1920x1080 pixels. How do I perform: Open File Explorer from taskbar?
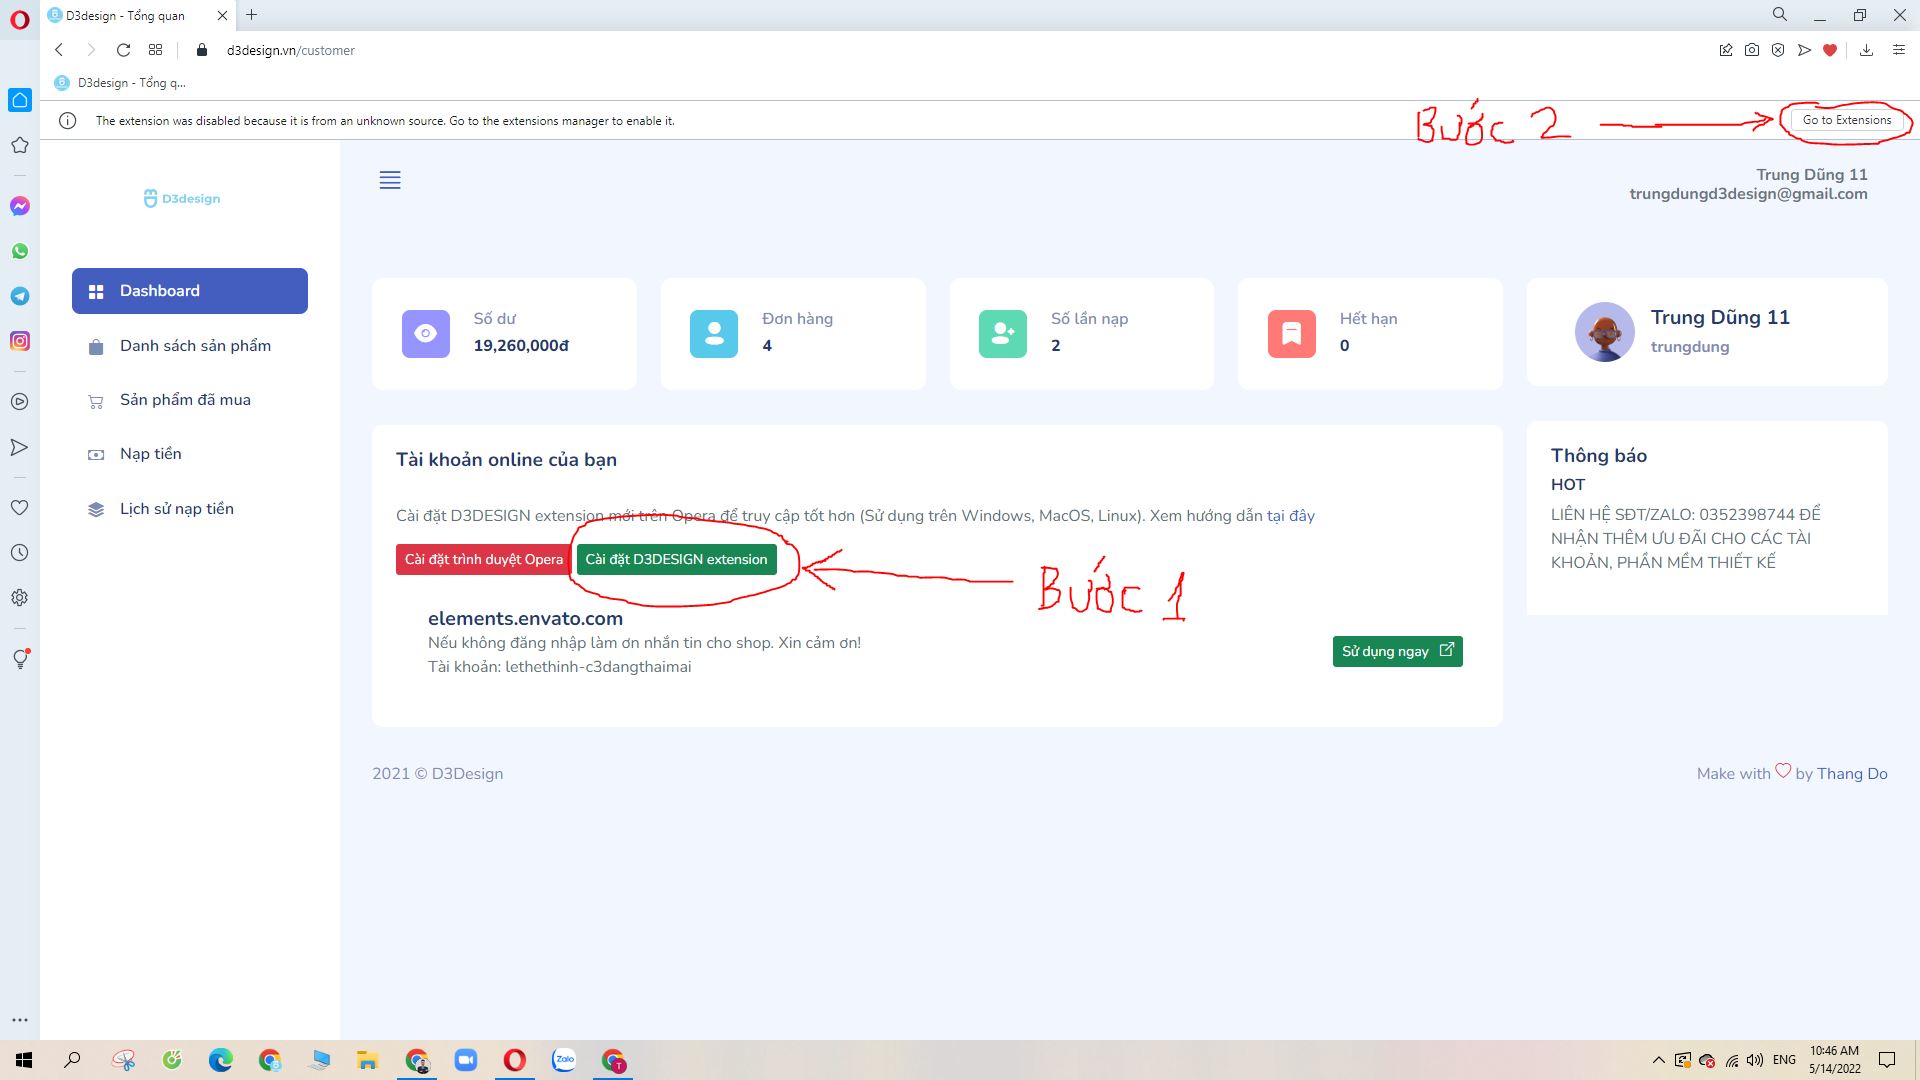point(367,1060)
